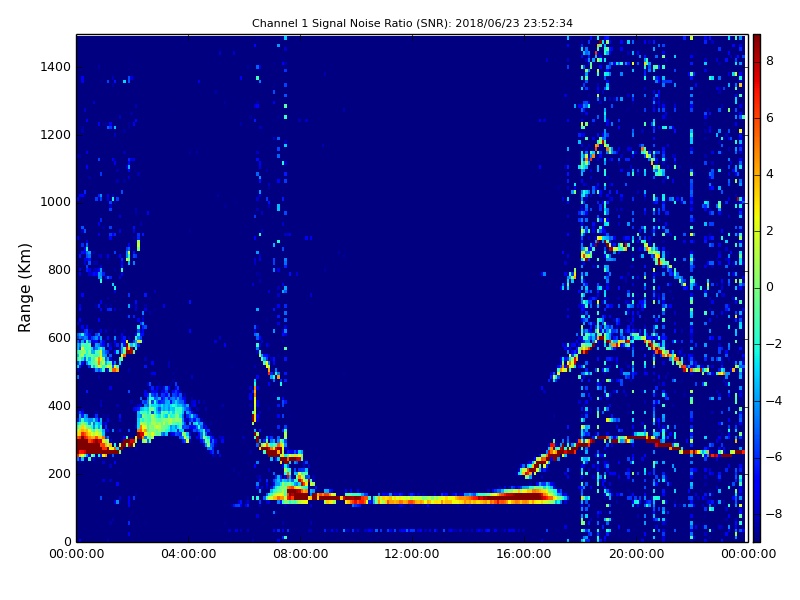Image resolution: width=800 pixels, height=600 pixels.
Task: Click the colorbar value −4 label
Action: click(773, 401)
